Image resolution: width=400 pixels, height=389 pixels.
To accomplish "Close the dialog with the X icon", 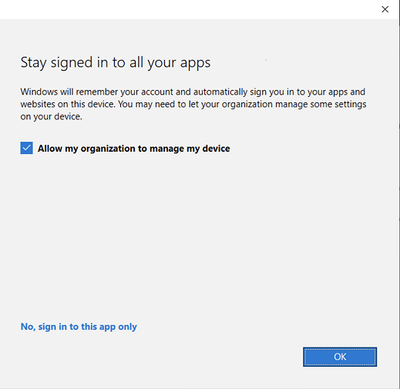I will 385,9.
